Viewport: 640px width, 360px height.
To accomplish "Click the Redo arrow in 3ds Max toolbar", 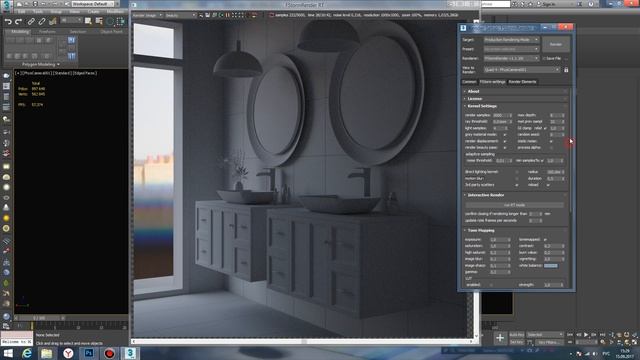I will [x=18, y=21].
